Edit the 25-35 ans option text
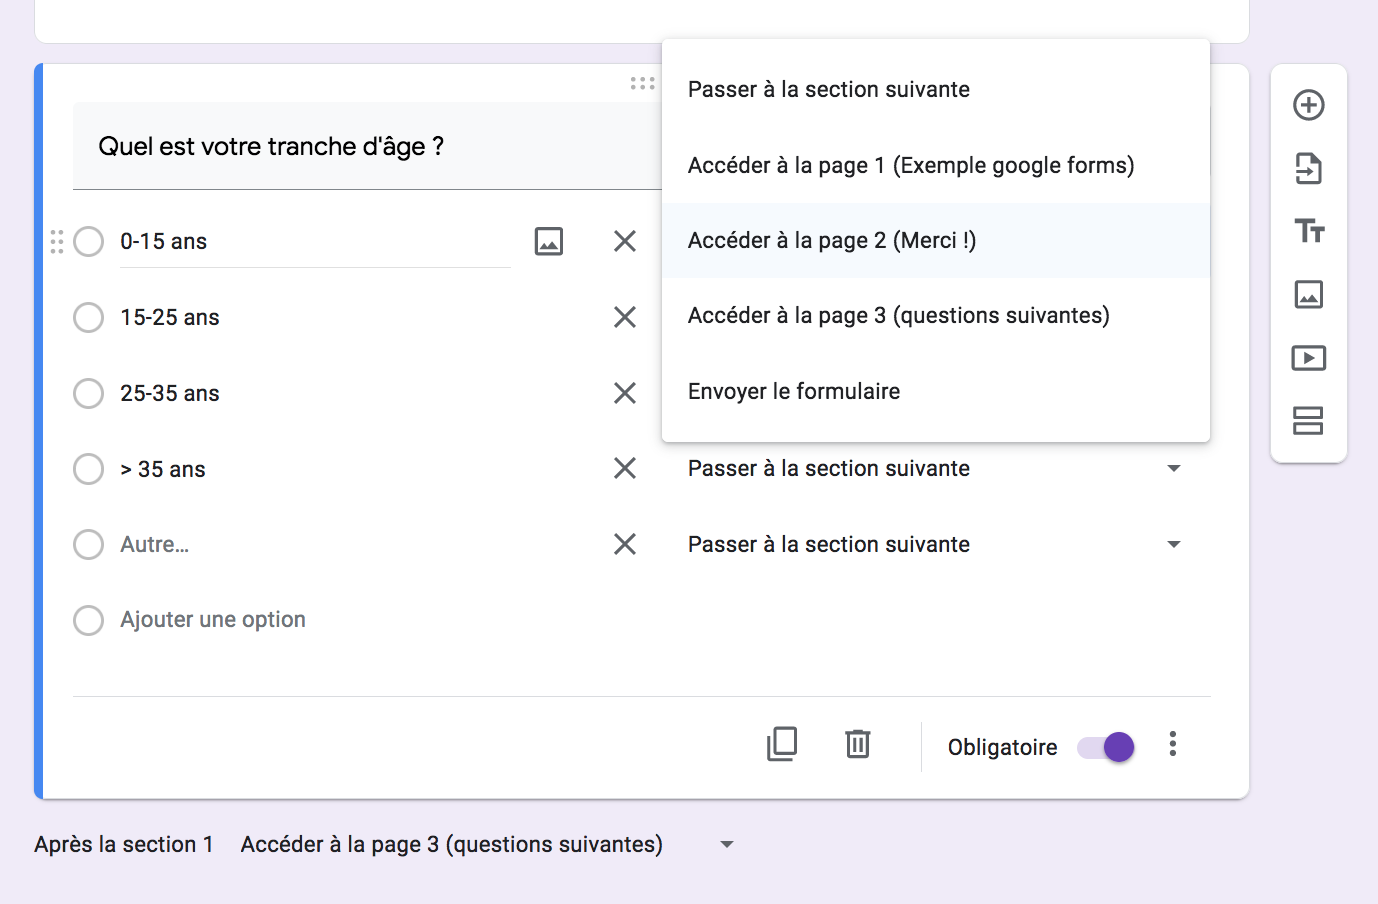 (170, 393)
